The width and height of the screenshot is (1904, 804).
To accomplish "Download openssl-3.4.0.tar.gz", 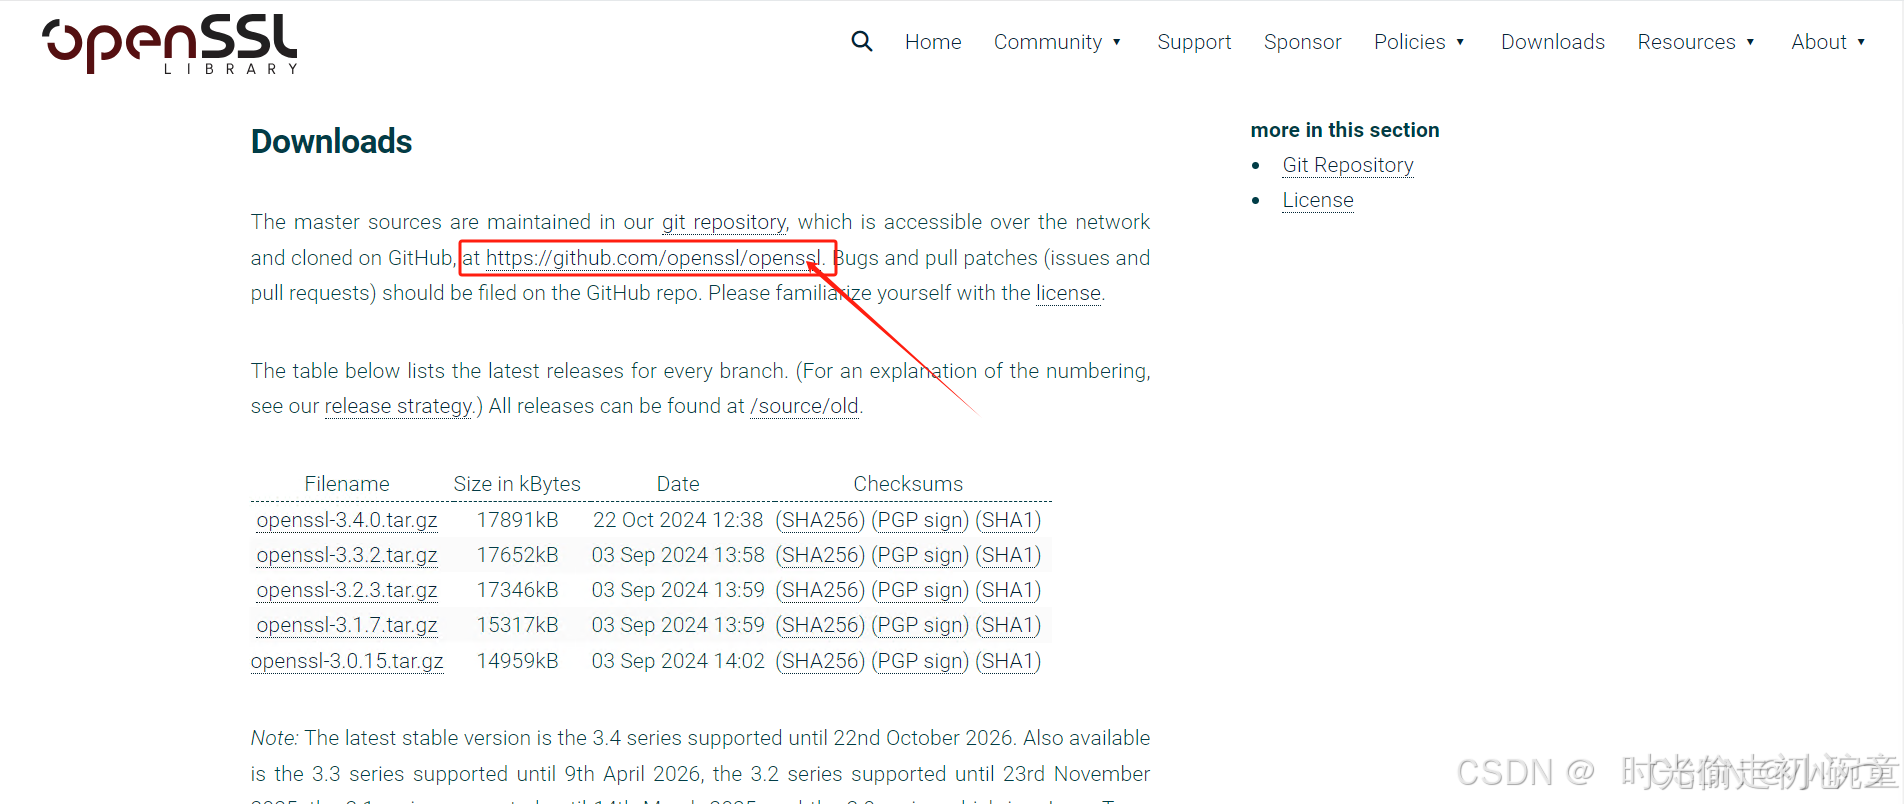I will [347, 520].
